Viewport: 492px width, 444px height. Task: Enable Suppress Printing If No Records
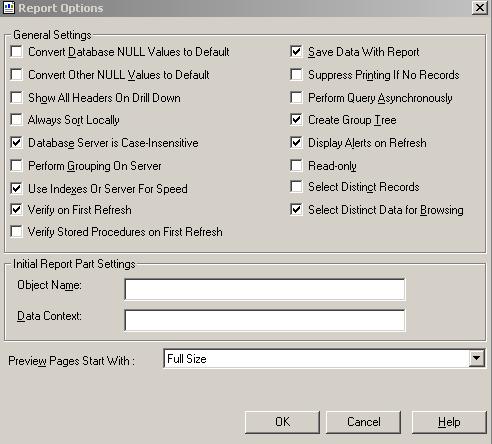pos(296,75)
